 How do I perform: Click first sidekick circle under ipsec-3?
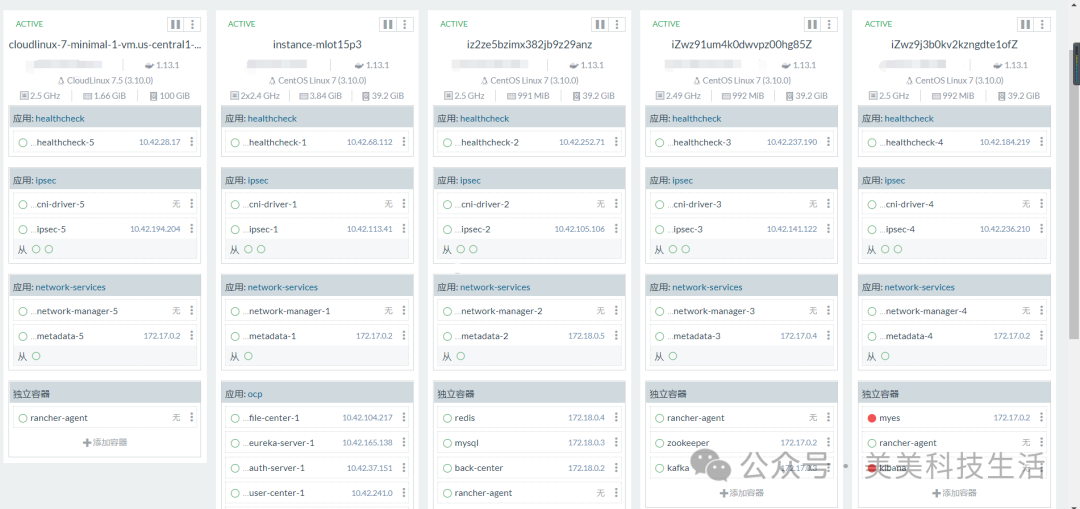point(673,249)
